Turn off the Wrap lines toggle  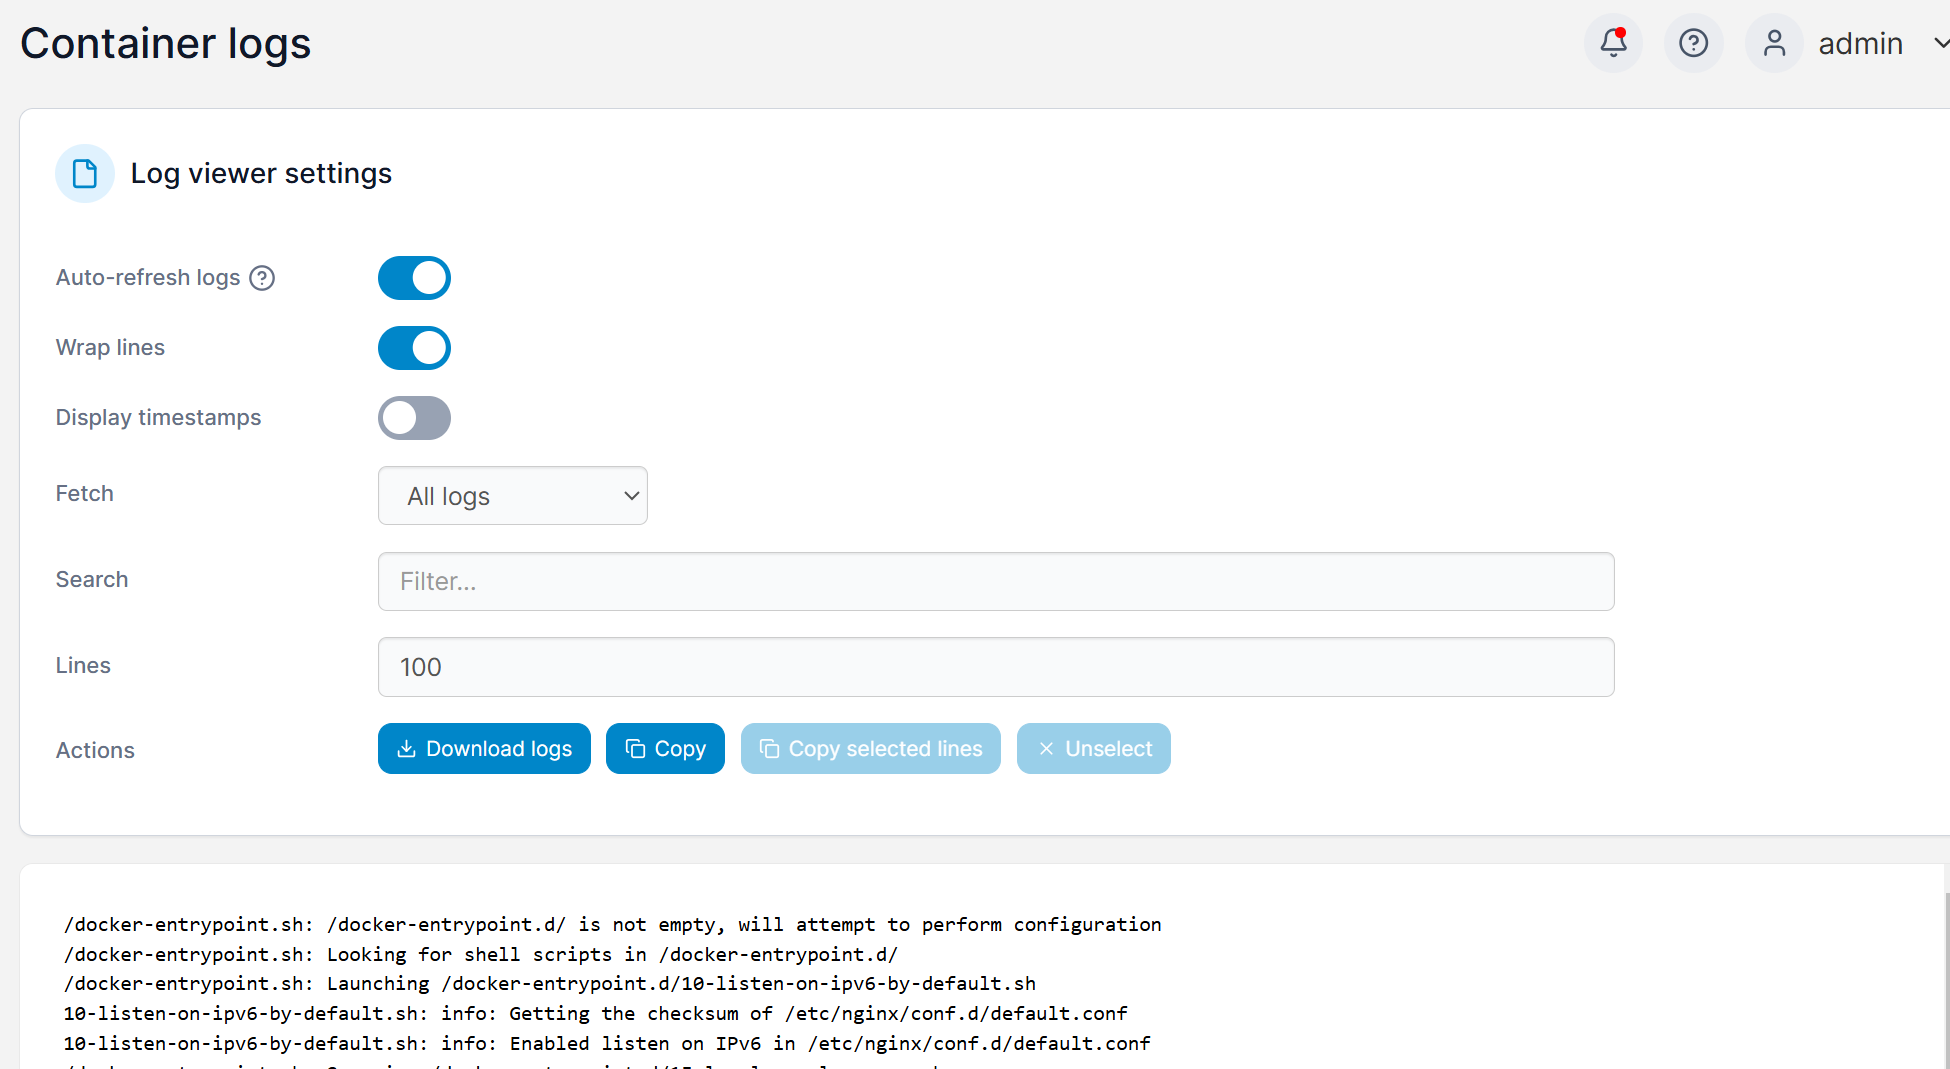click(x=414, y=348)
